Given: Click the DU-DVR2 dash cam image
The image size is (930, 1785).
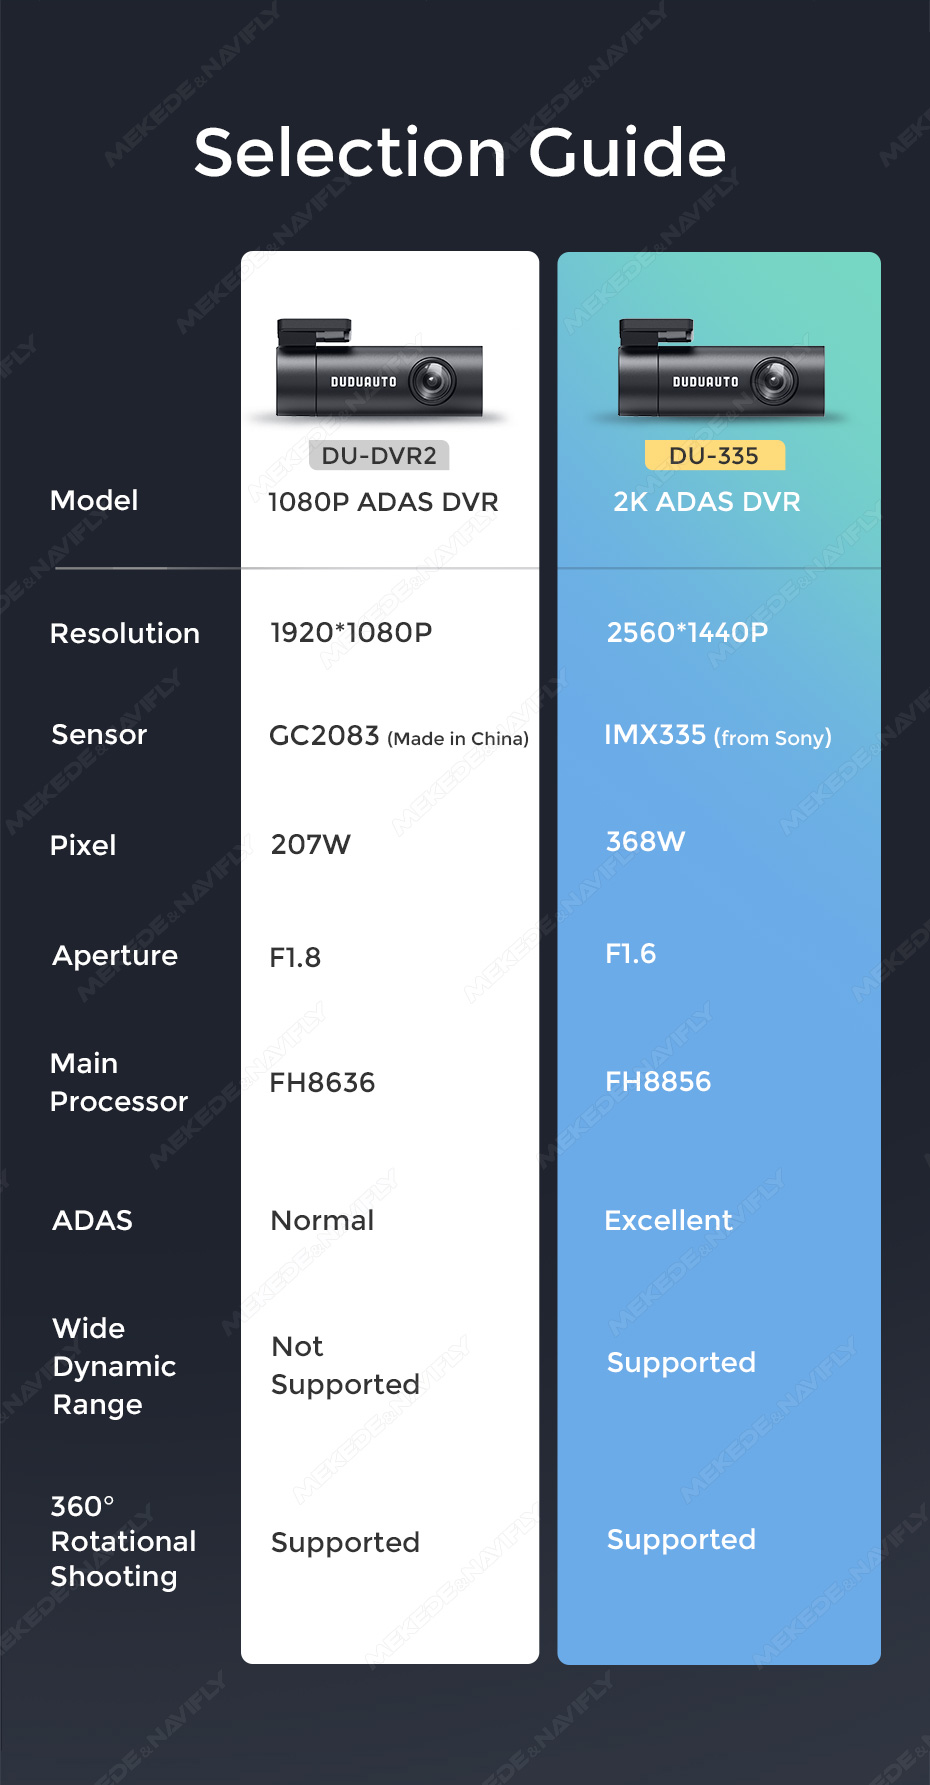Looking at the screenshot, I should coord(380,367).
